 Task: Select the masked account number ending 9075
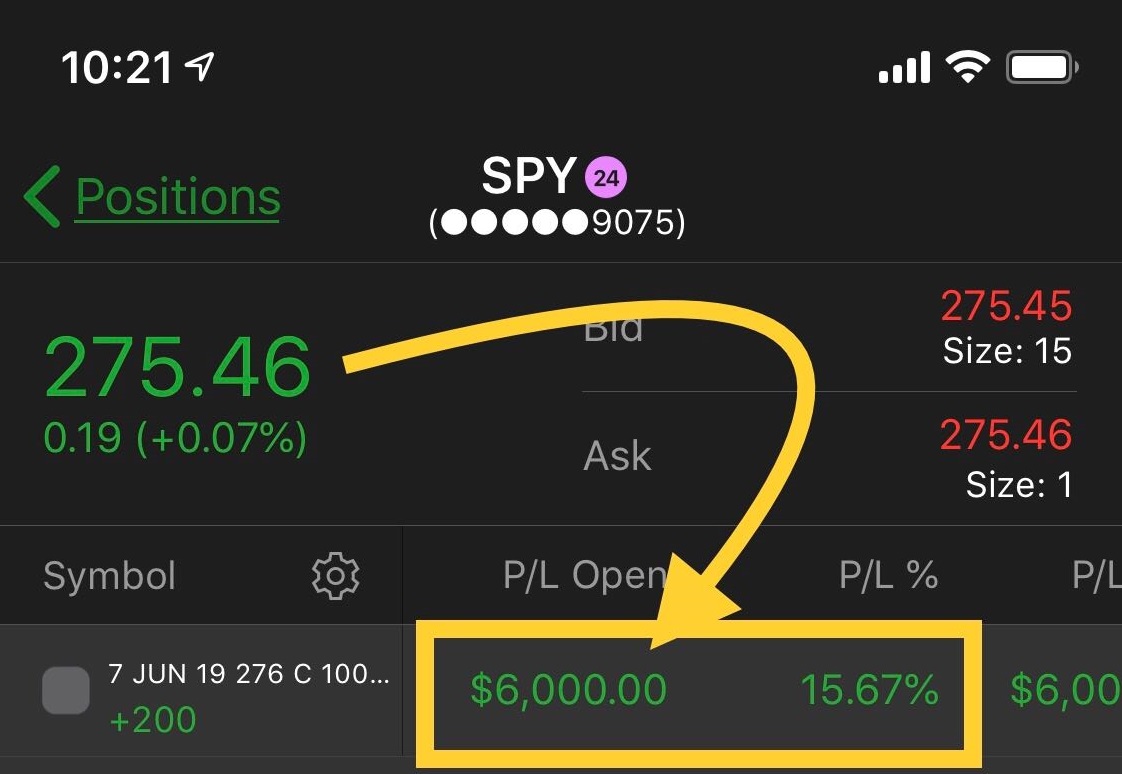tap(557, 222)
